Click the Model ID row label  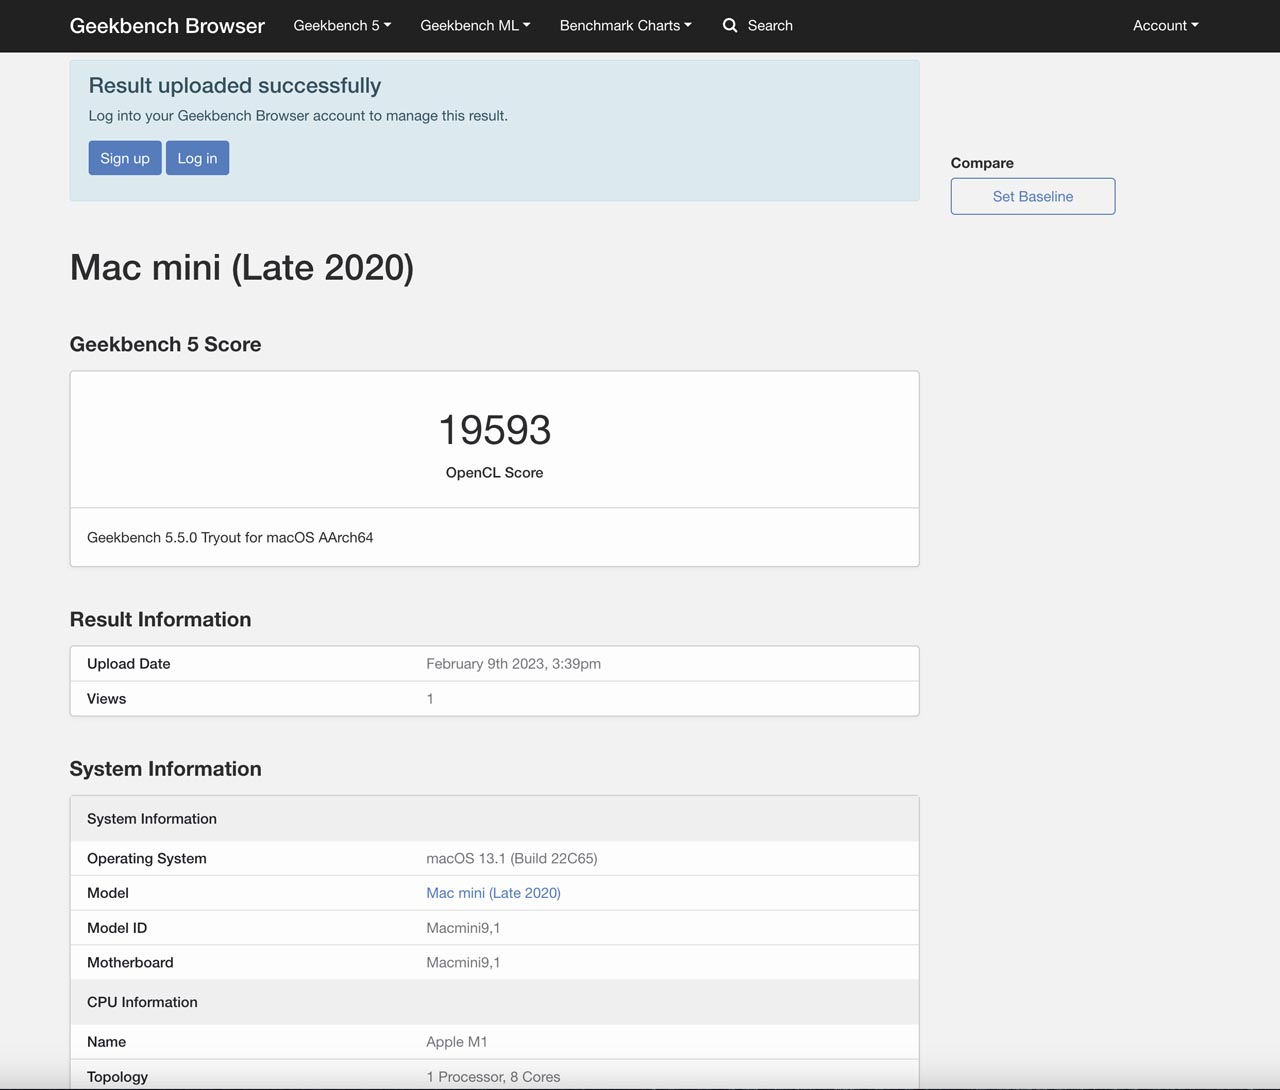tap(117, 928)
